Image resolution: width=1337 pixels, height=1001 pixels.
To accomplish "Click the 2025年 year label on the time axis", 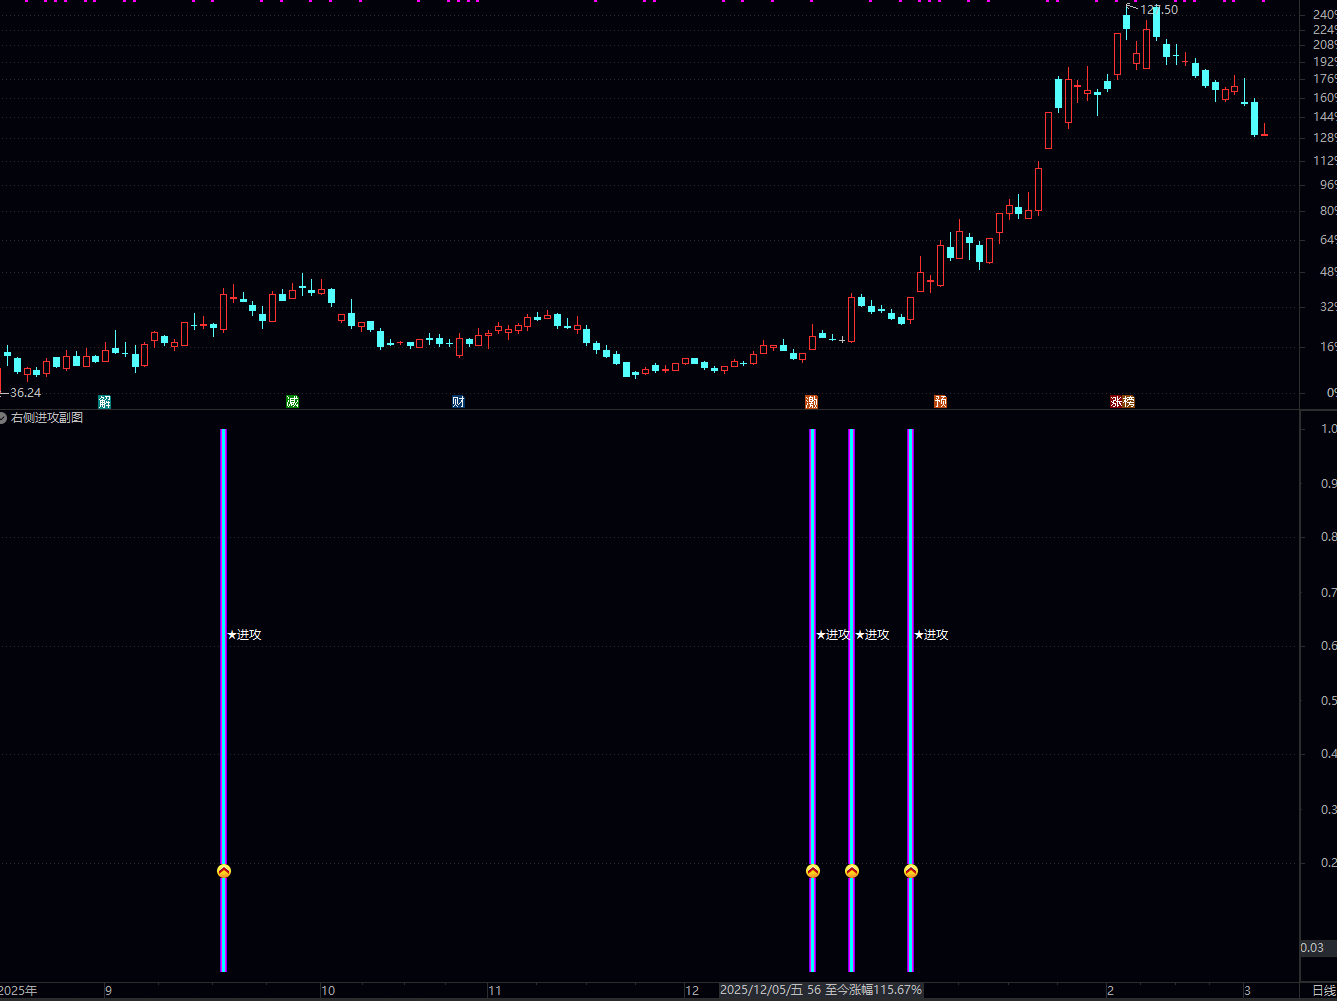I will pos(19,991).
